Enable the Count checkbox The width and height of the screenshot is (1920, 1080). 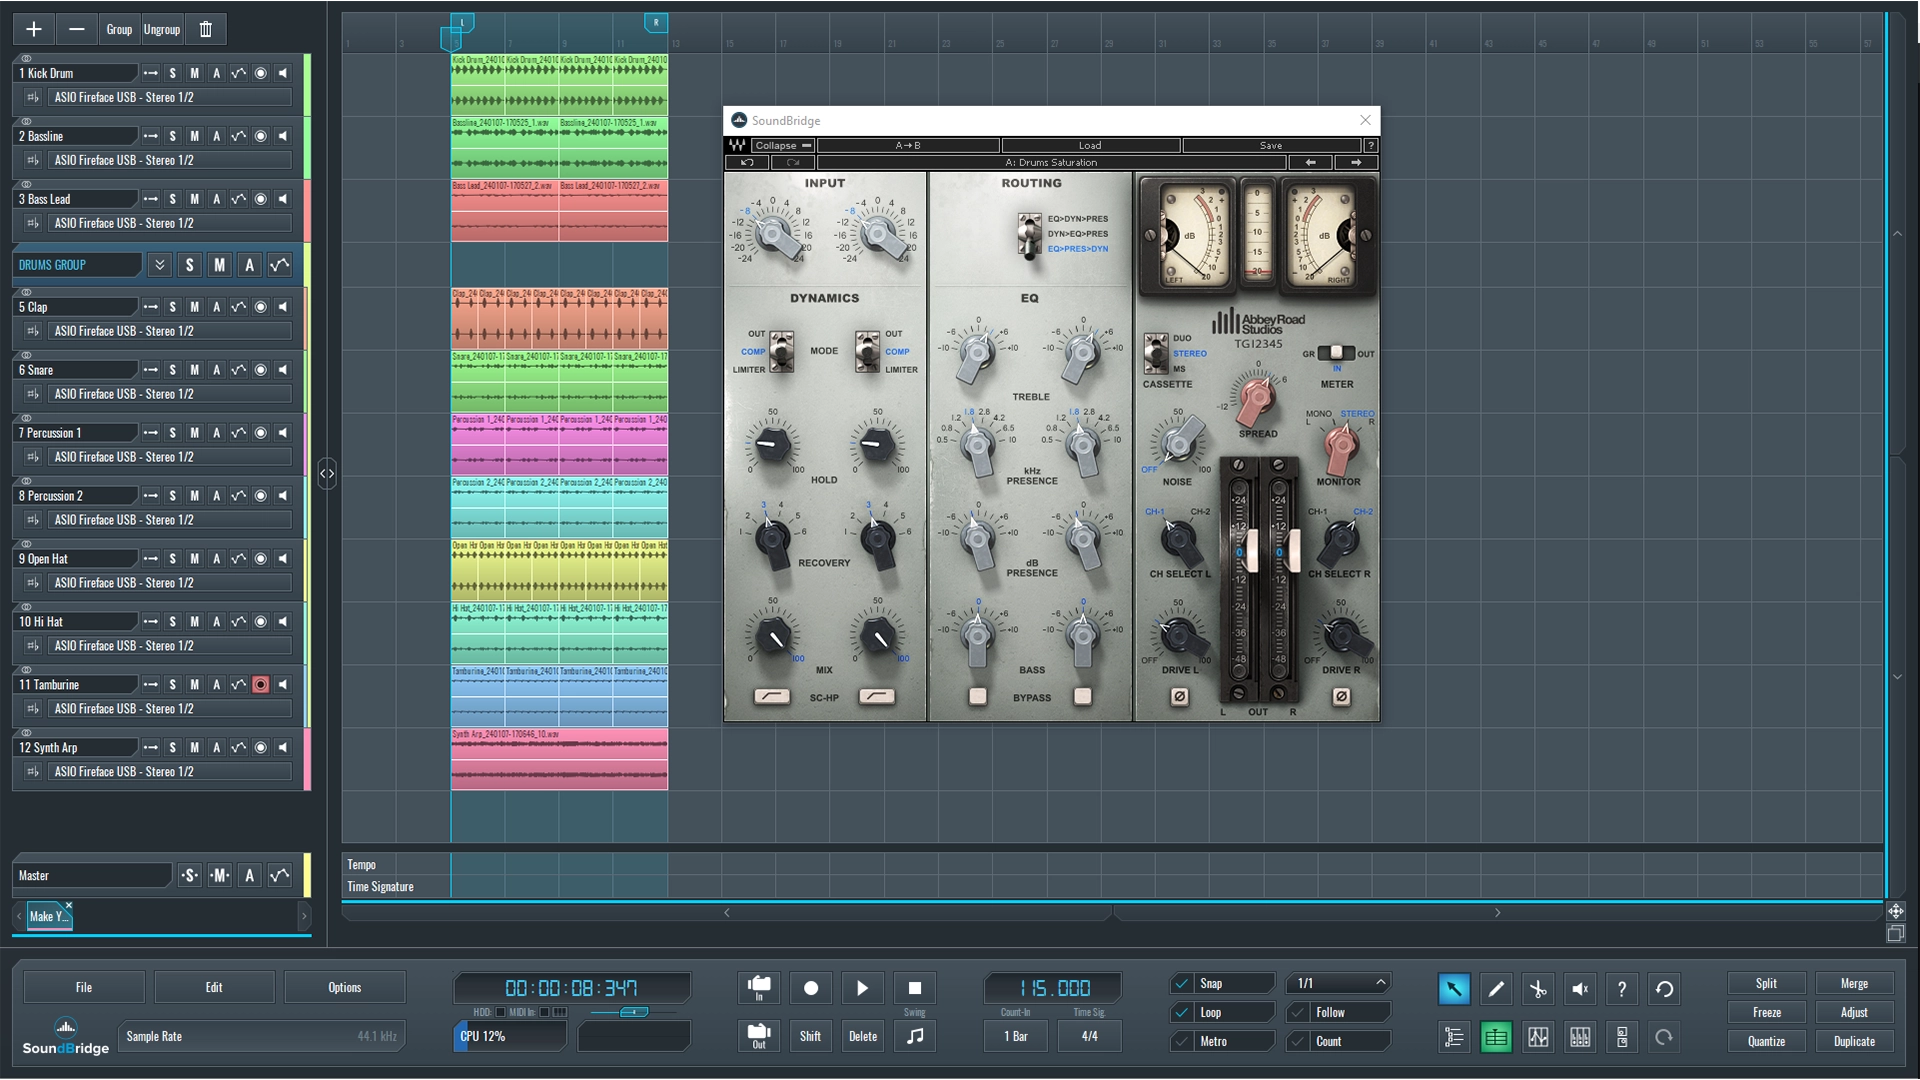(1299, 1042)
